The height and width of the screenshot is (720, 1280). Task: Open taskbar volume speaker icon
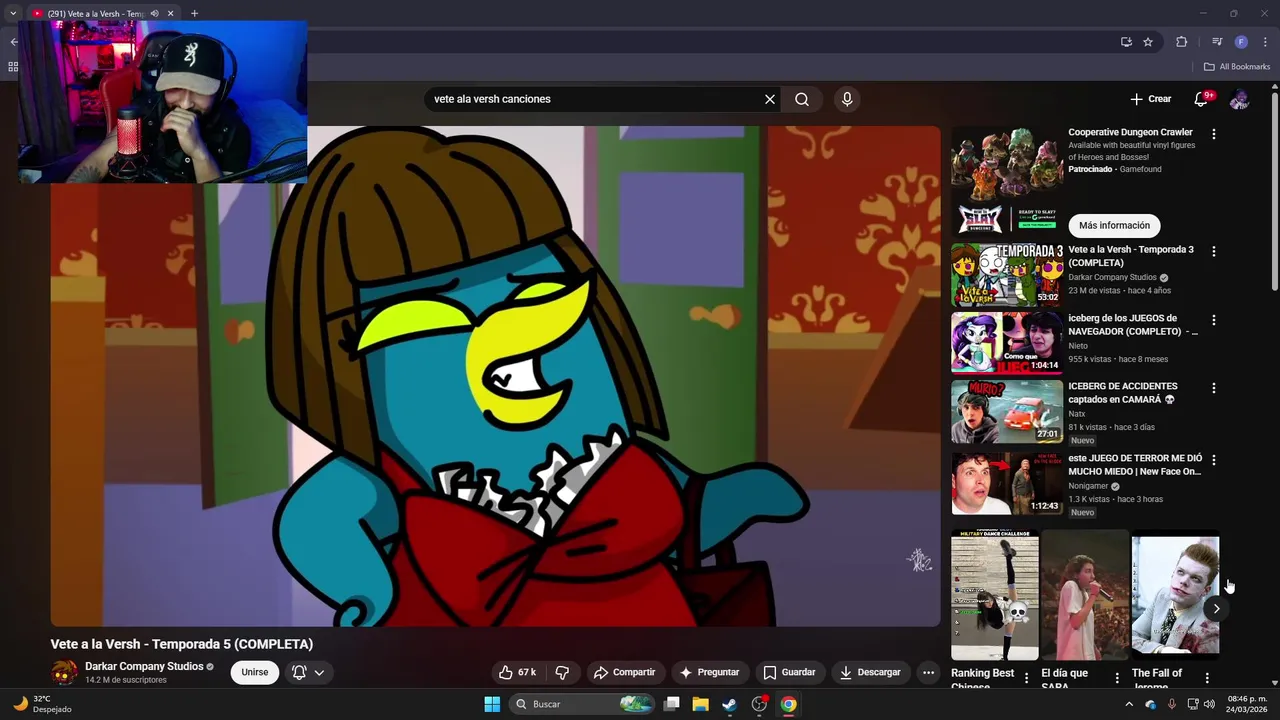[x=1209, y=704]
